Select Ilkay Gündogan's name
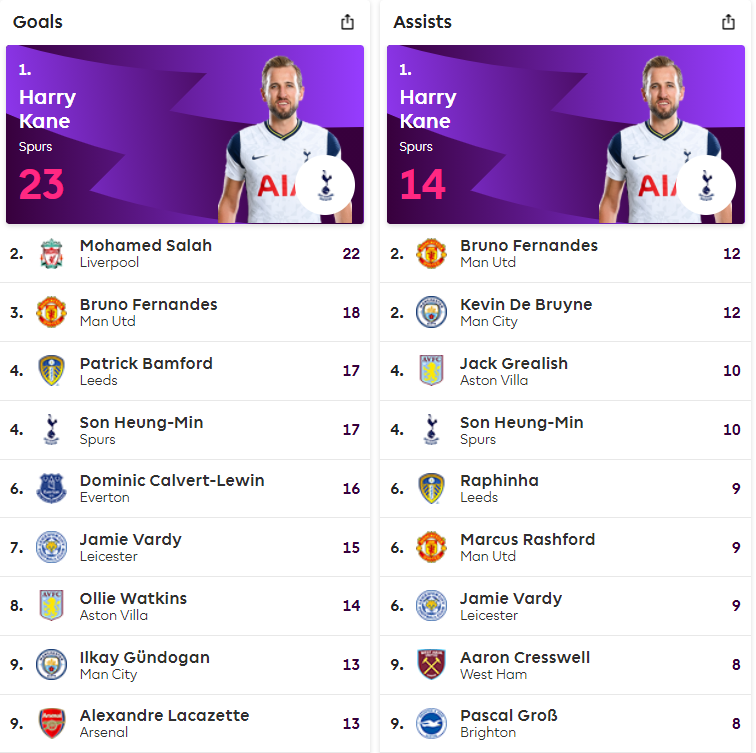 tap(145, 658)
